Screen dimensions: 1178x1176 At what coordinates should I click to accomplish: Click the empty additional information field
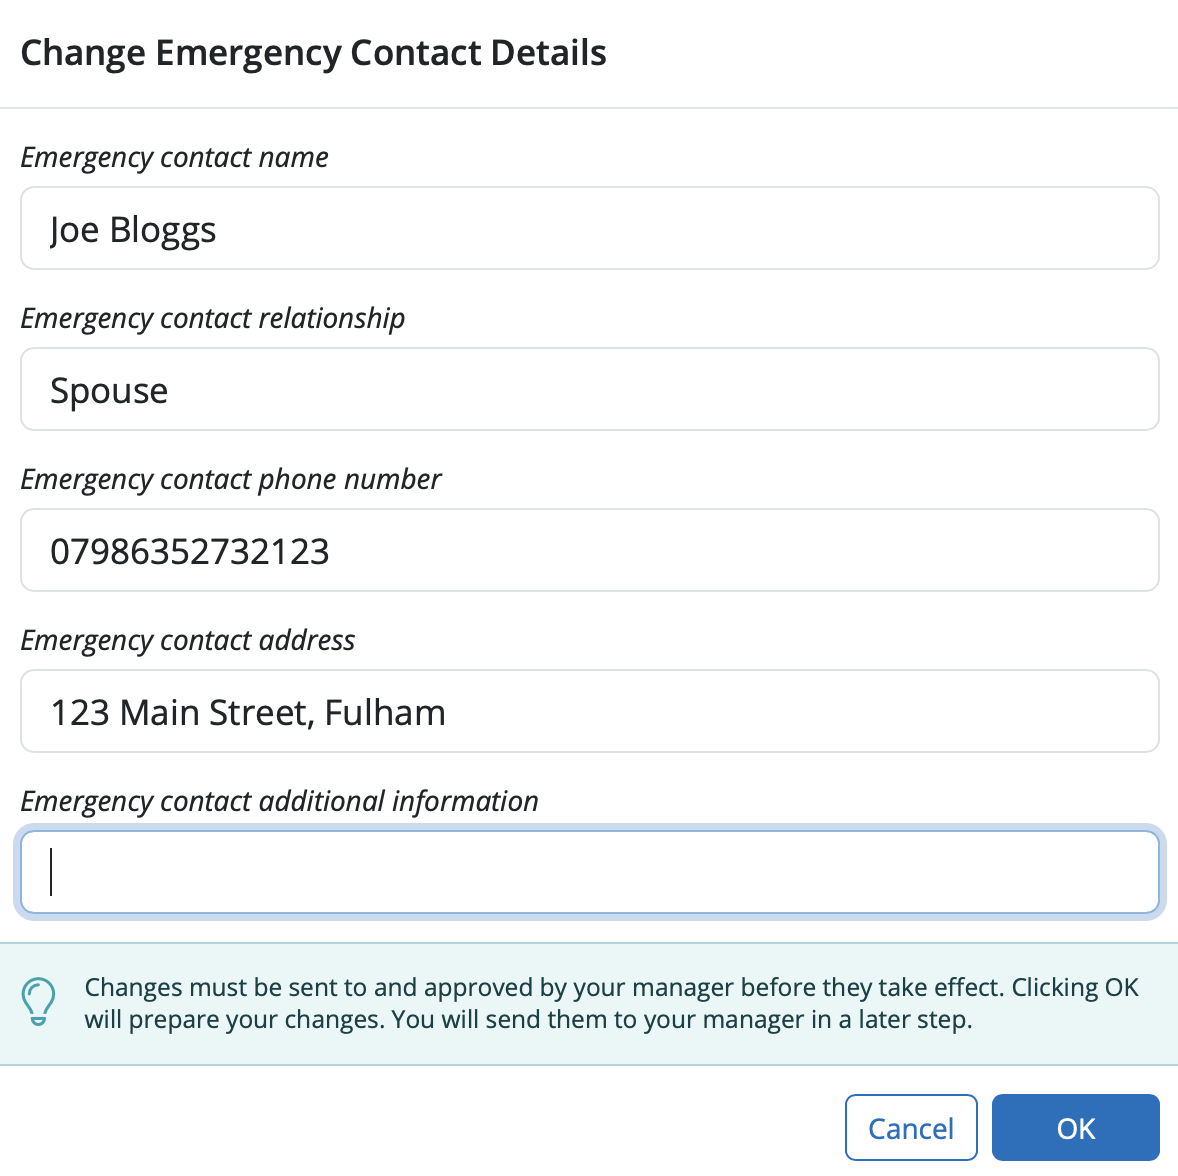[x=590, y=872]
